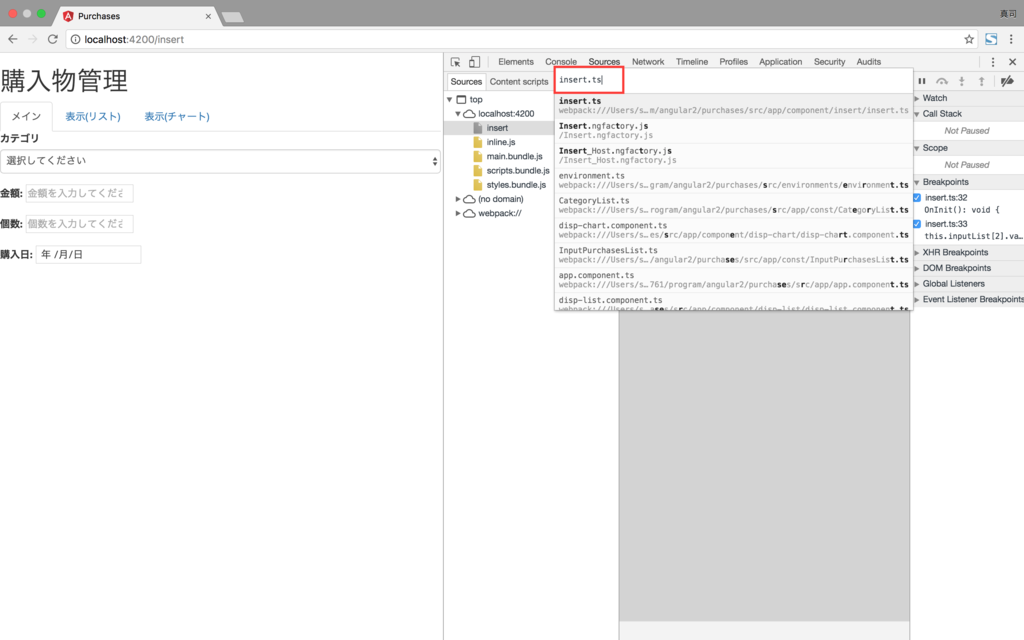
Task: Open the 表示(チャート) page tab
Action: point(177,117)
